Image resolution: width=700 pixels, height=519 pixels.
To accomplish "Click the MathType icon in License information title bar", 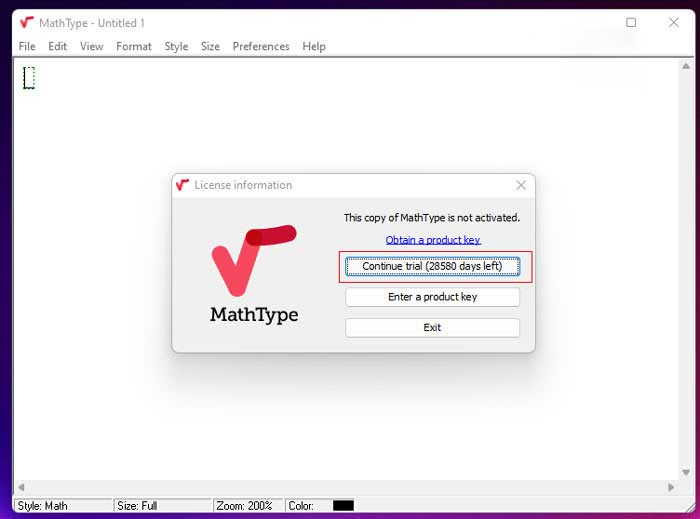I will (182, 185).
